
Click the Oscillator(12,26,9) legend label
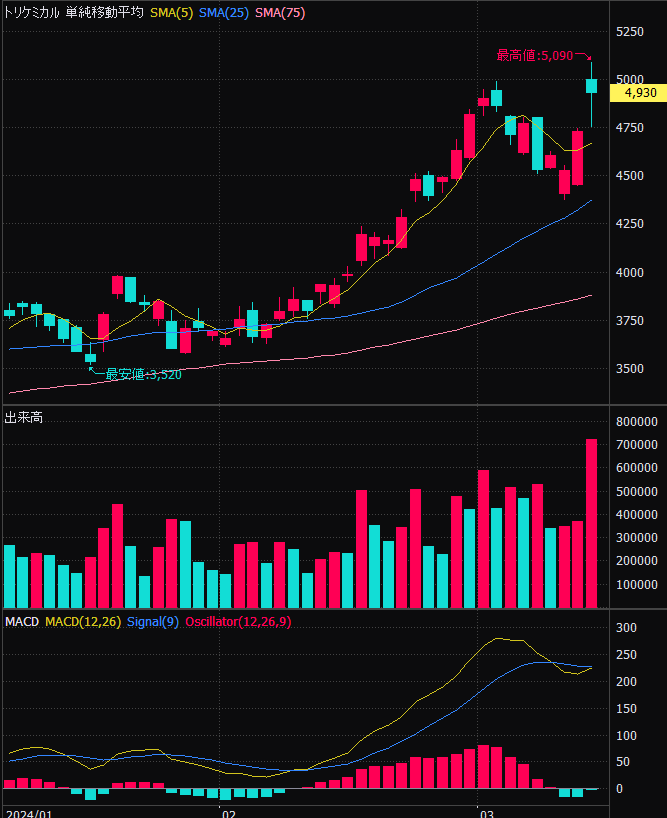pos(238,622)
